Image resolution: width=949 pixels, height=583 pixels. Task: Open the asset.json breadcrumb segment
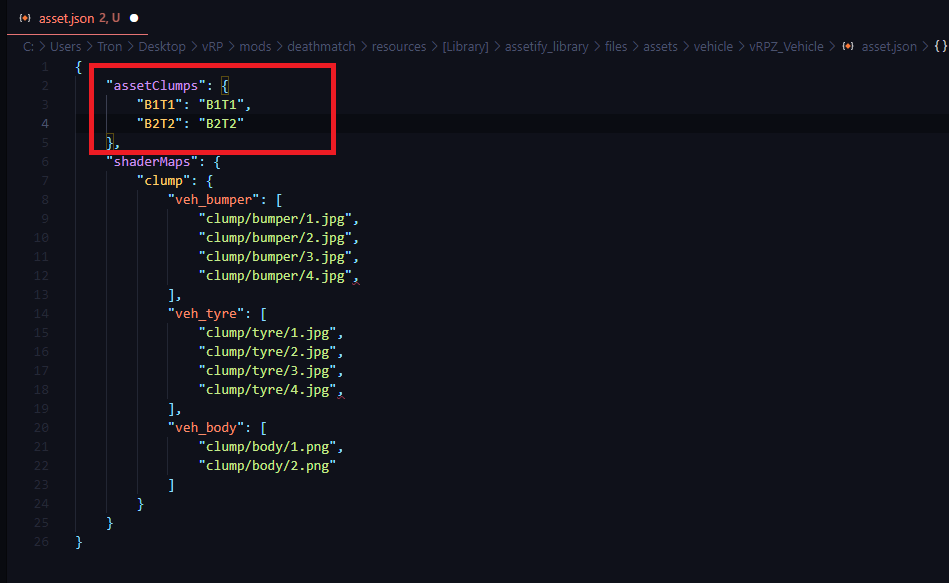pos(889,47)
